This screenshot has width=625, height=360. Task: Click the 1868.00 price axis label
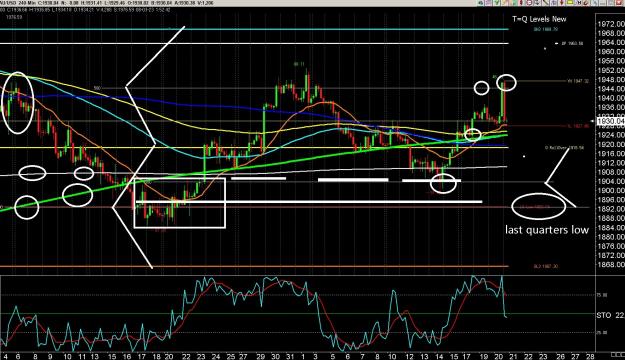coord(611,264)
